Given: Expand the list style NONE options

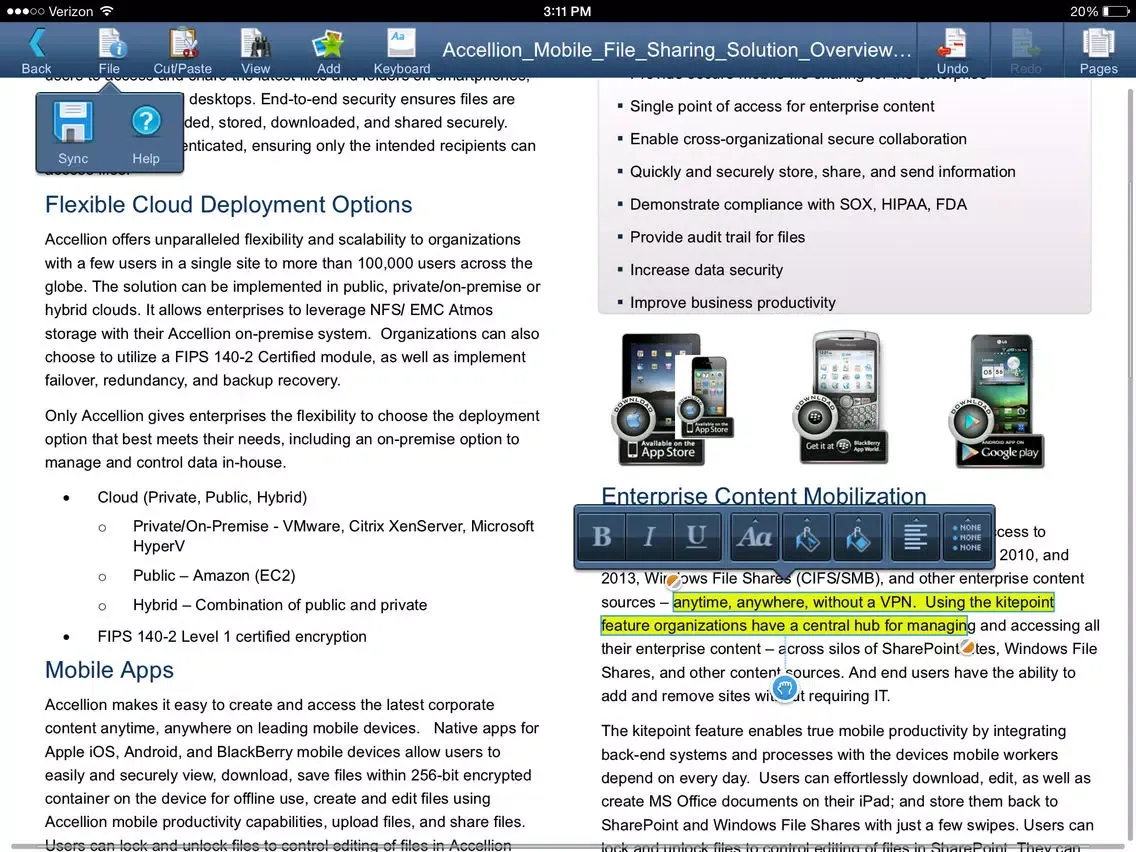Looking at the screenshot, I should click(x=966, y=537).
